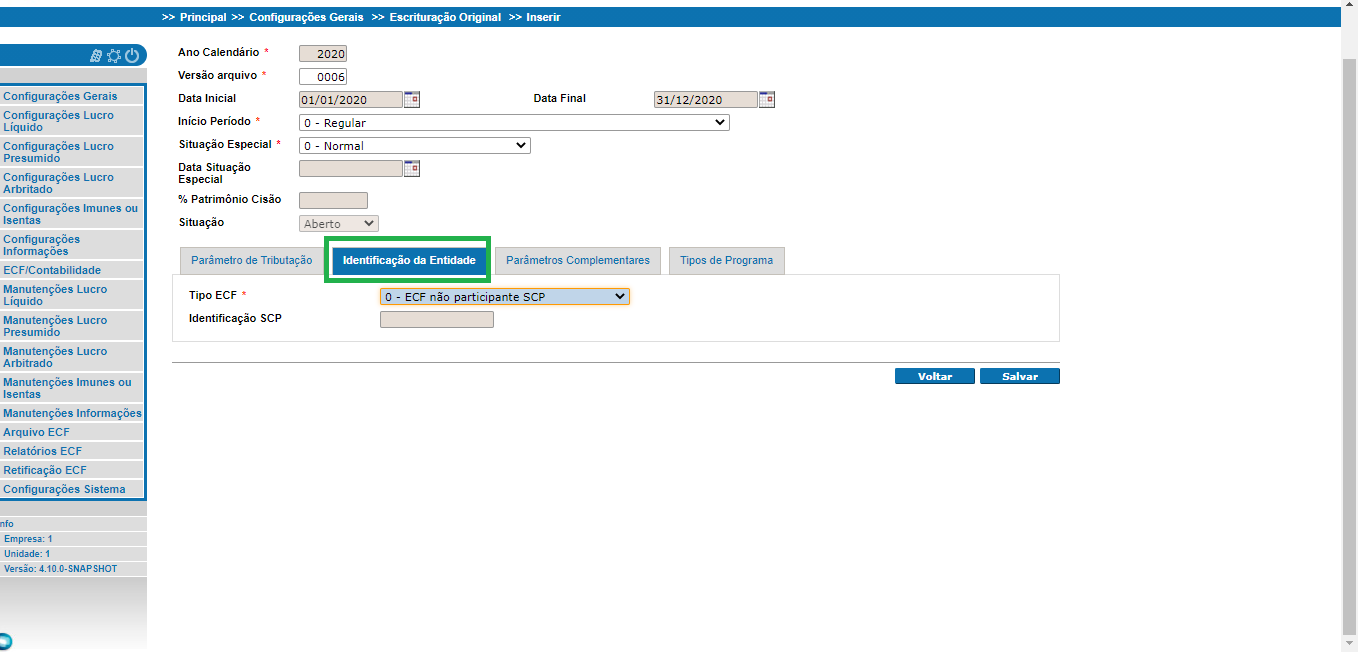Click the Situação Especial label
Image resolution: width=1366 pixels, height=652 pixels.
[x=225, y=144]
